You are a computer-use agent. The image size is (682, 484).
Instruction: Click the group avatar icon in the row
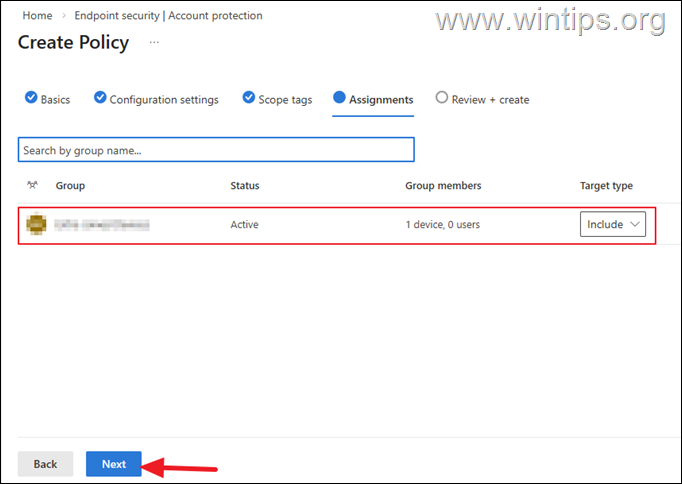pos(36,224)
